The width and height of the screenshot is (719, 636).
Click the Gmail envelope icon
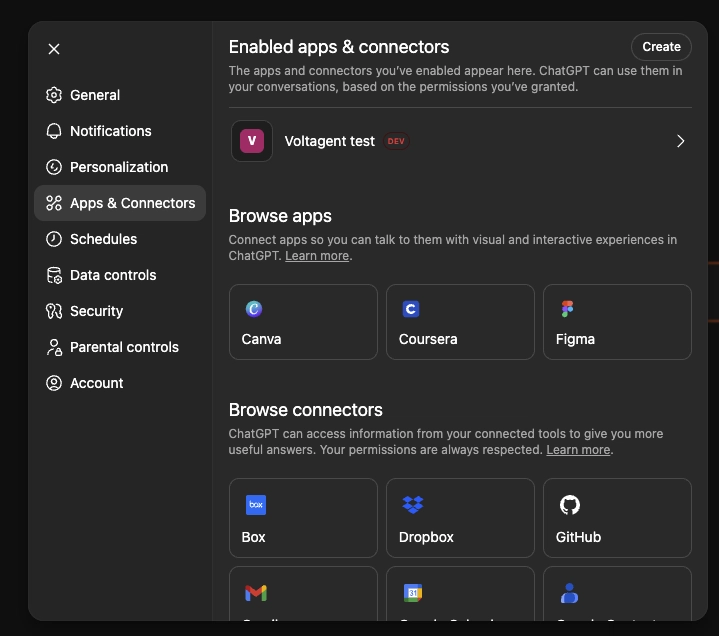[x=256, y=593]
